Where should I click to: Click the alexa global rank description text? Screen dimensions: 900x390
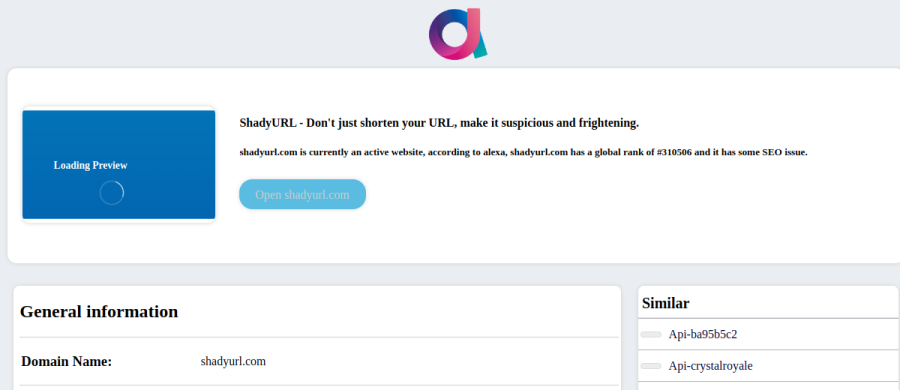click(x=523, y=153)
